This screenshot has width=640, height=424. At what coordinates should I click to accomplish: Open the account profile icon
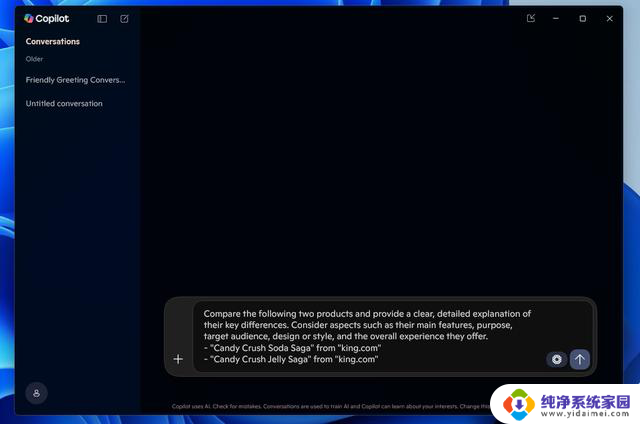tap(36, 393)
